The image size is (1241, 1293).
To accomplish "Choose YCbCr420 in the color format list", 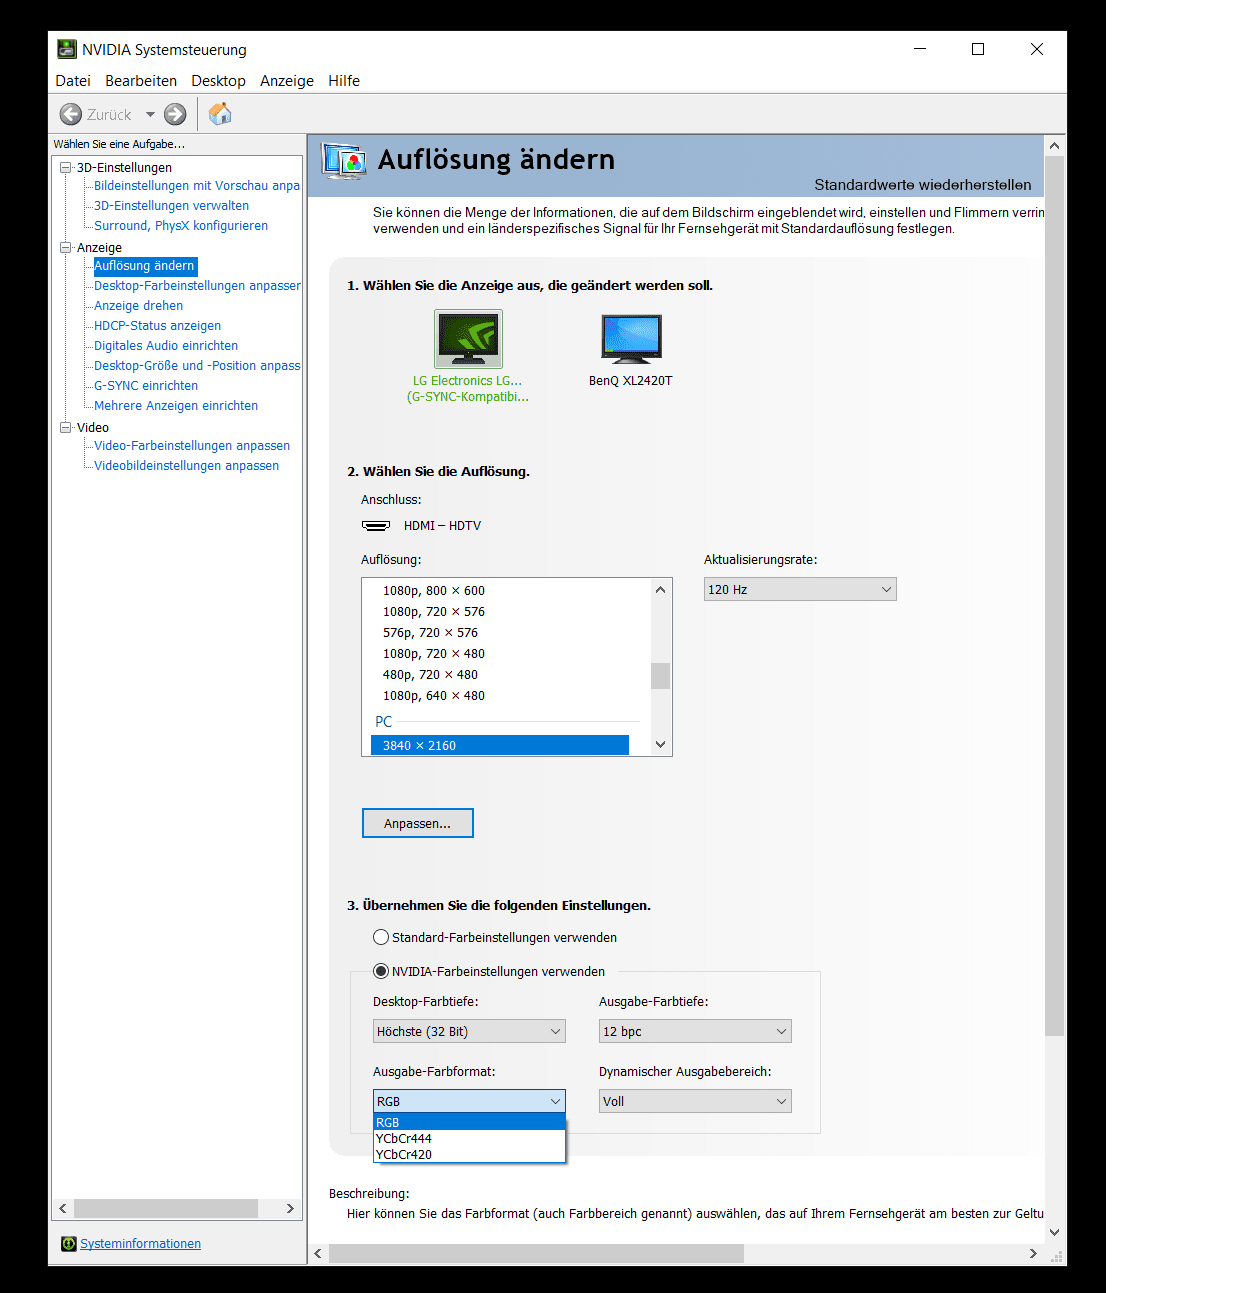I will point(469,1154).
